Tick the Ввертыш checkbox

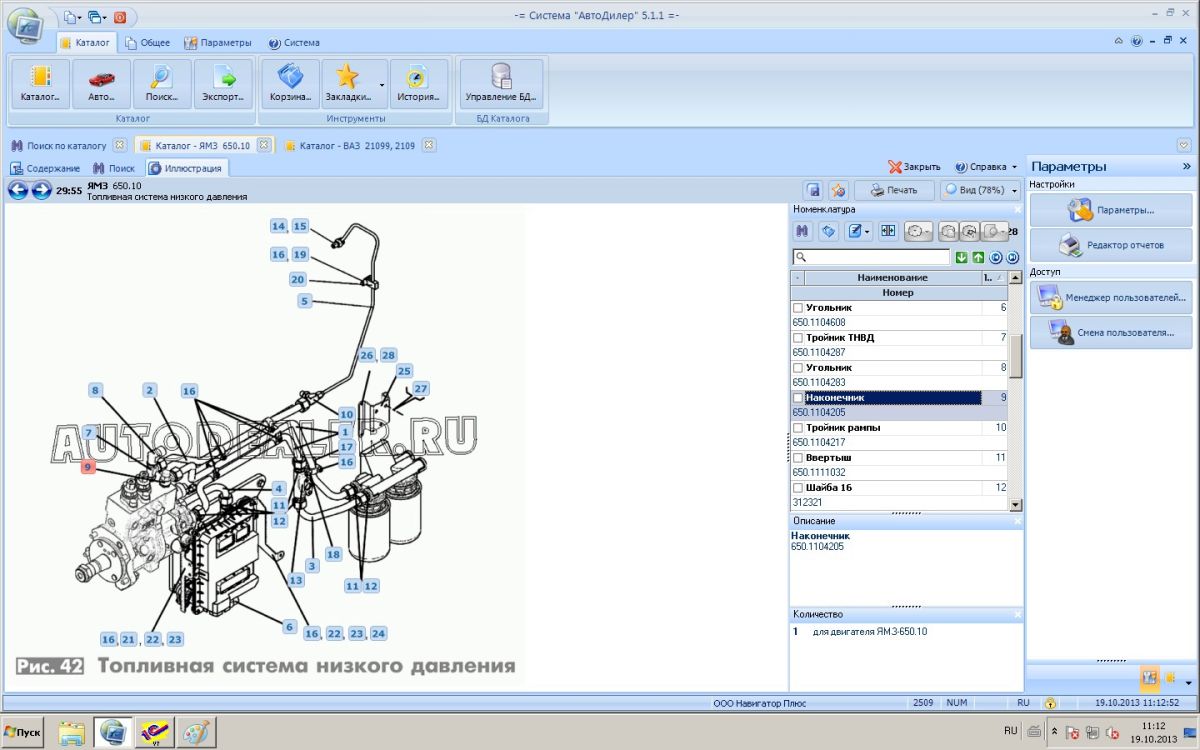[x=798, y=458]
